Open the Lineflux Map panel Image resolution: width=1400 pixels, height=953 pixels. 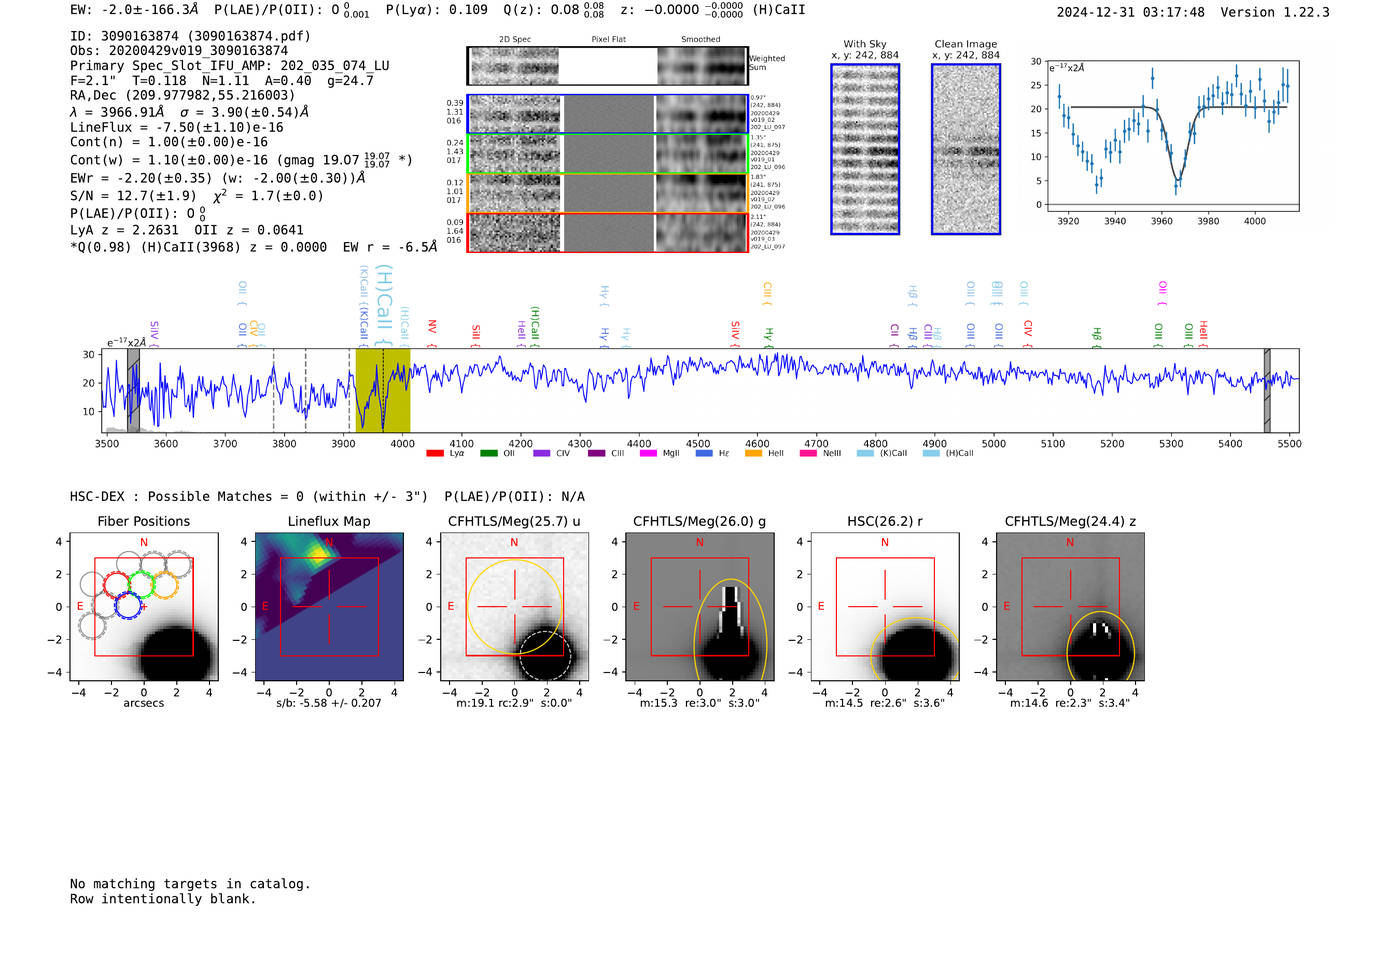coord(329,607)
